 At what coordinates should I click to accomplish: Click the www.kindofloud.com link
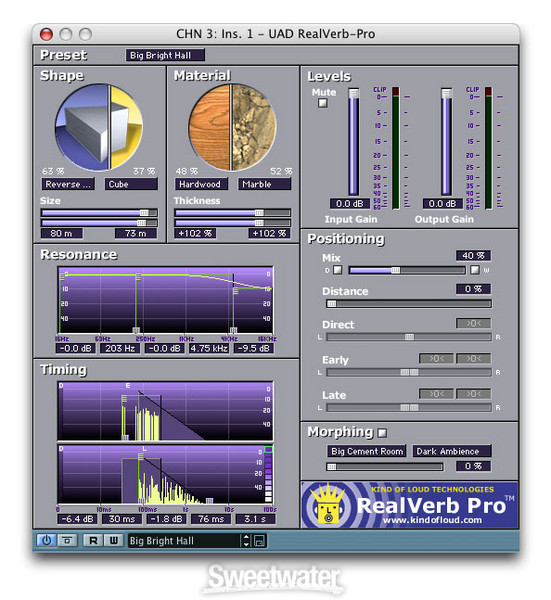[432, 520]
